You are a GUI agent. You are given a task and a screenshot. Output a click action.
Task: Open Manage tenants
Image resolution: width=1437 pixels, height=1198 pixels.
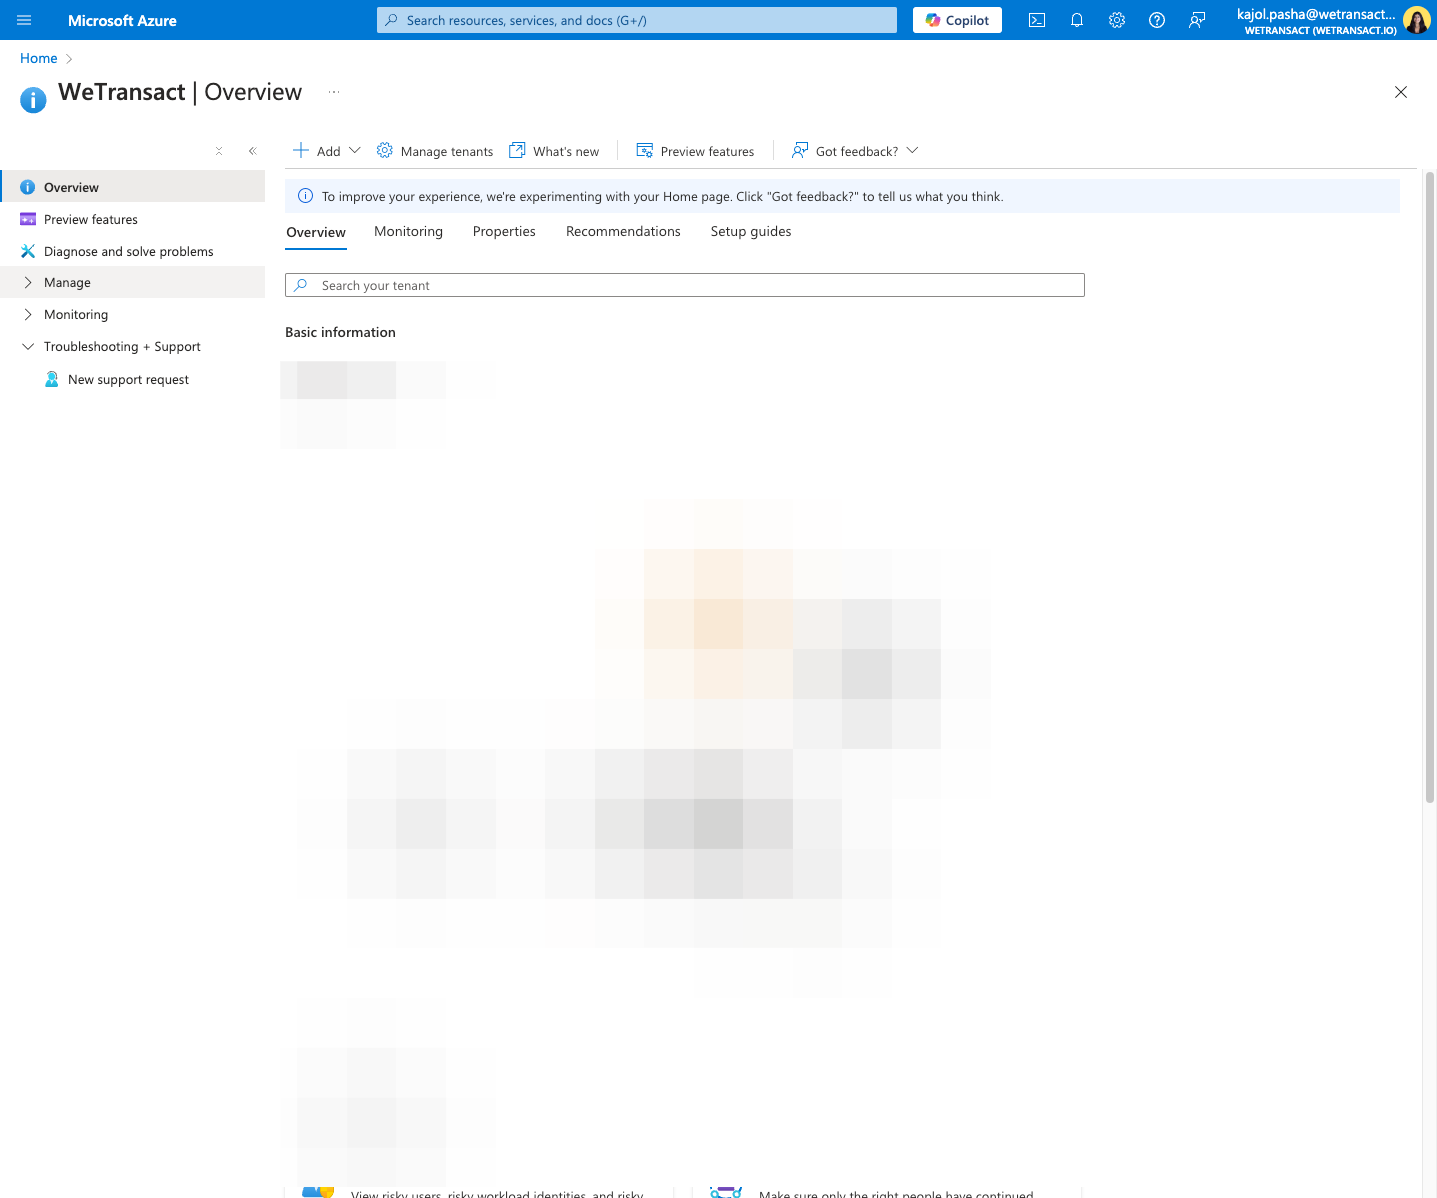(x=435, y=151)
